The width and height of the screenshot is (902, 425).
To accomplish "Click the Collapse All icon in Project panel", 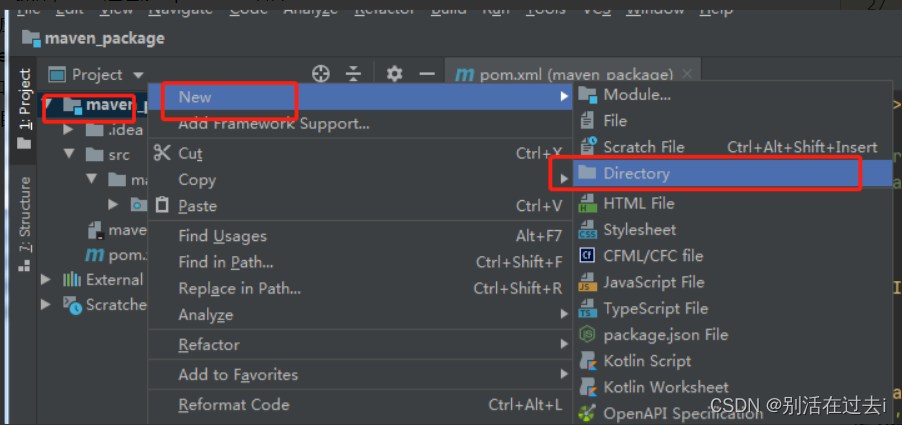I will click(353, 74).
